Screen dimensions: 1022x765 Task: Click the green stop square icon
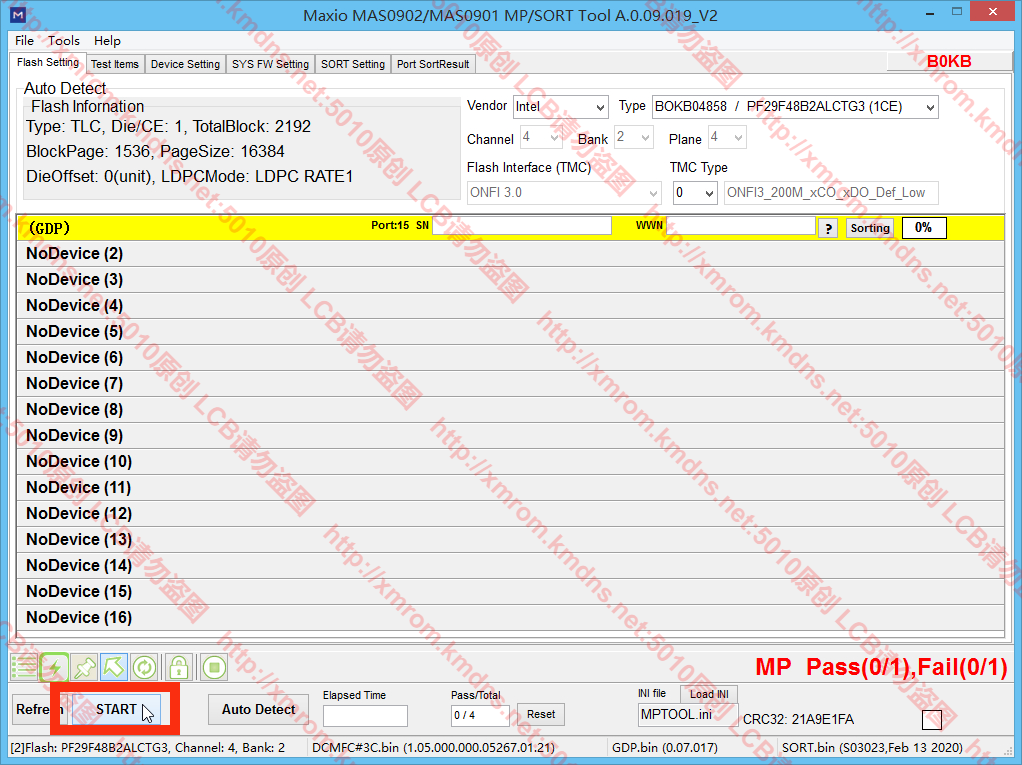pyautogui.click(x=213, y=667)
